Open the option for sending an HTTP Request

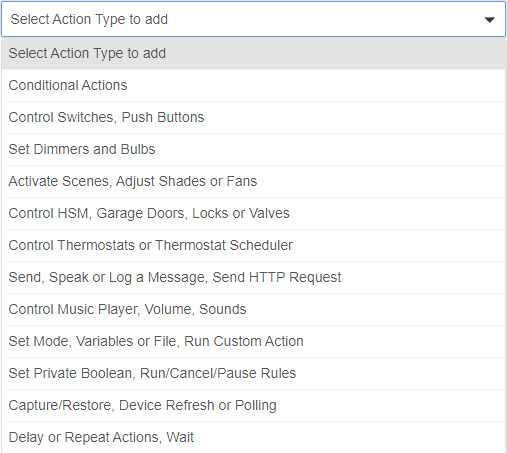pyautogui.click(x=253, y=277)
